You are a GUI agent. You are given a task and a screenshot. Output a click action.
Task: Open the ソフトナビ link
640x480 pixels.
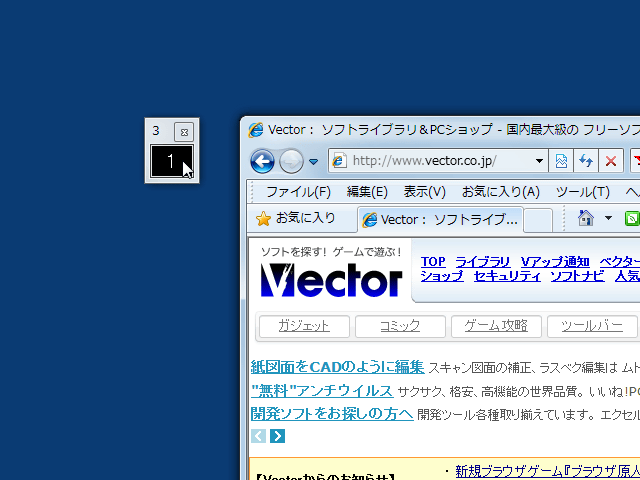coord(577,276)
